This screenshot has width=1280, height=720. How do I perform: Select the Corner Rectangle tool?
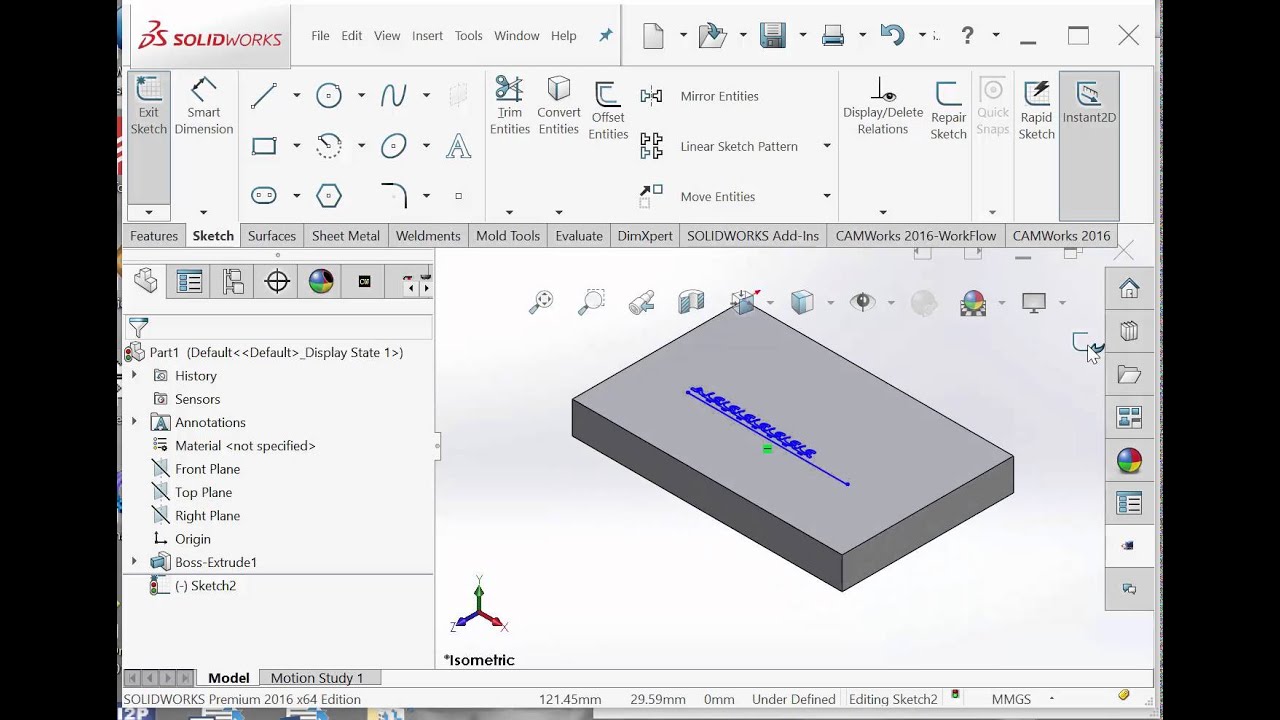click(264, 146)
